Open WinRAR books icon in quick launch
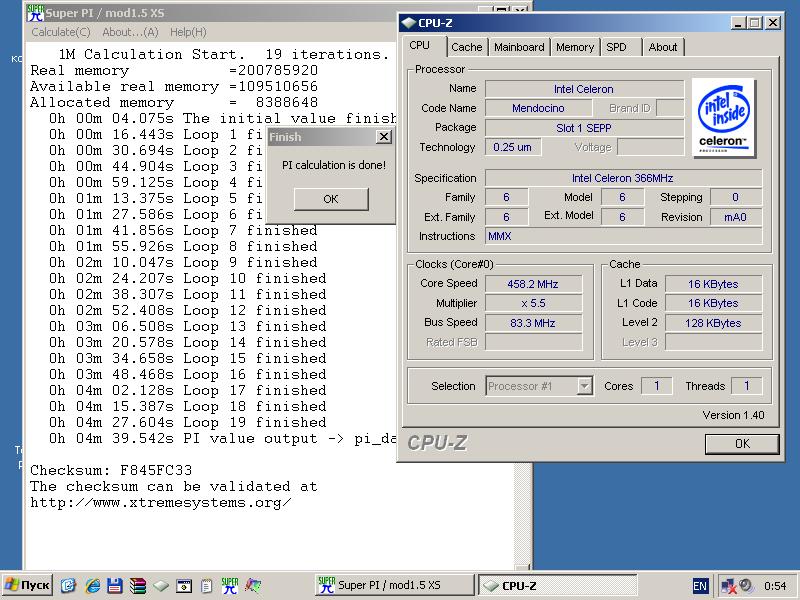 [137, 585]
